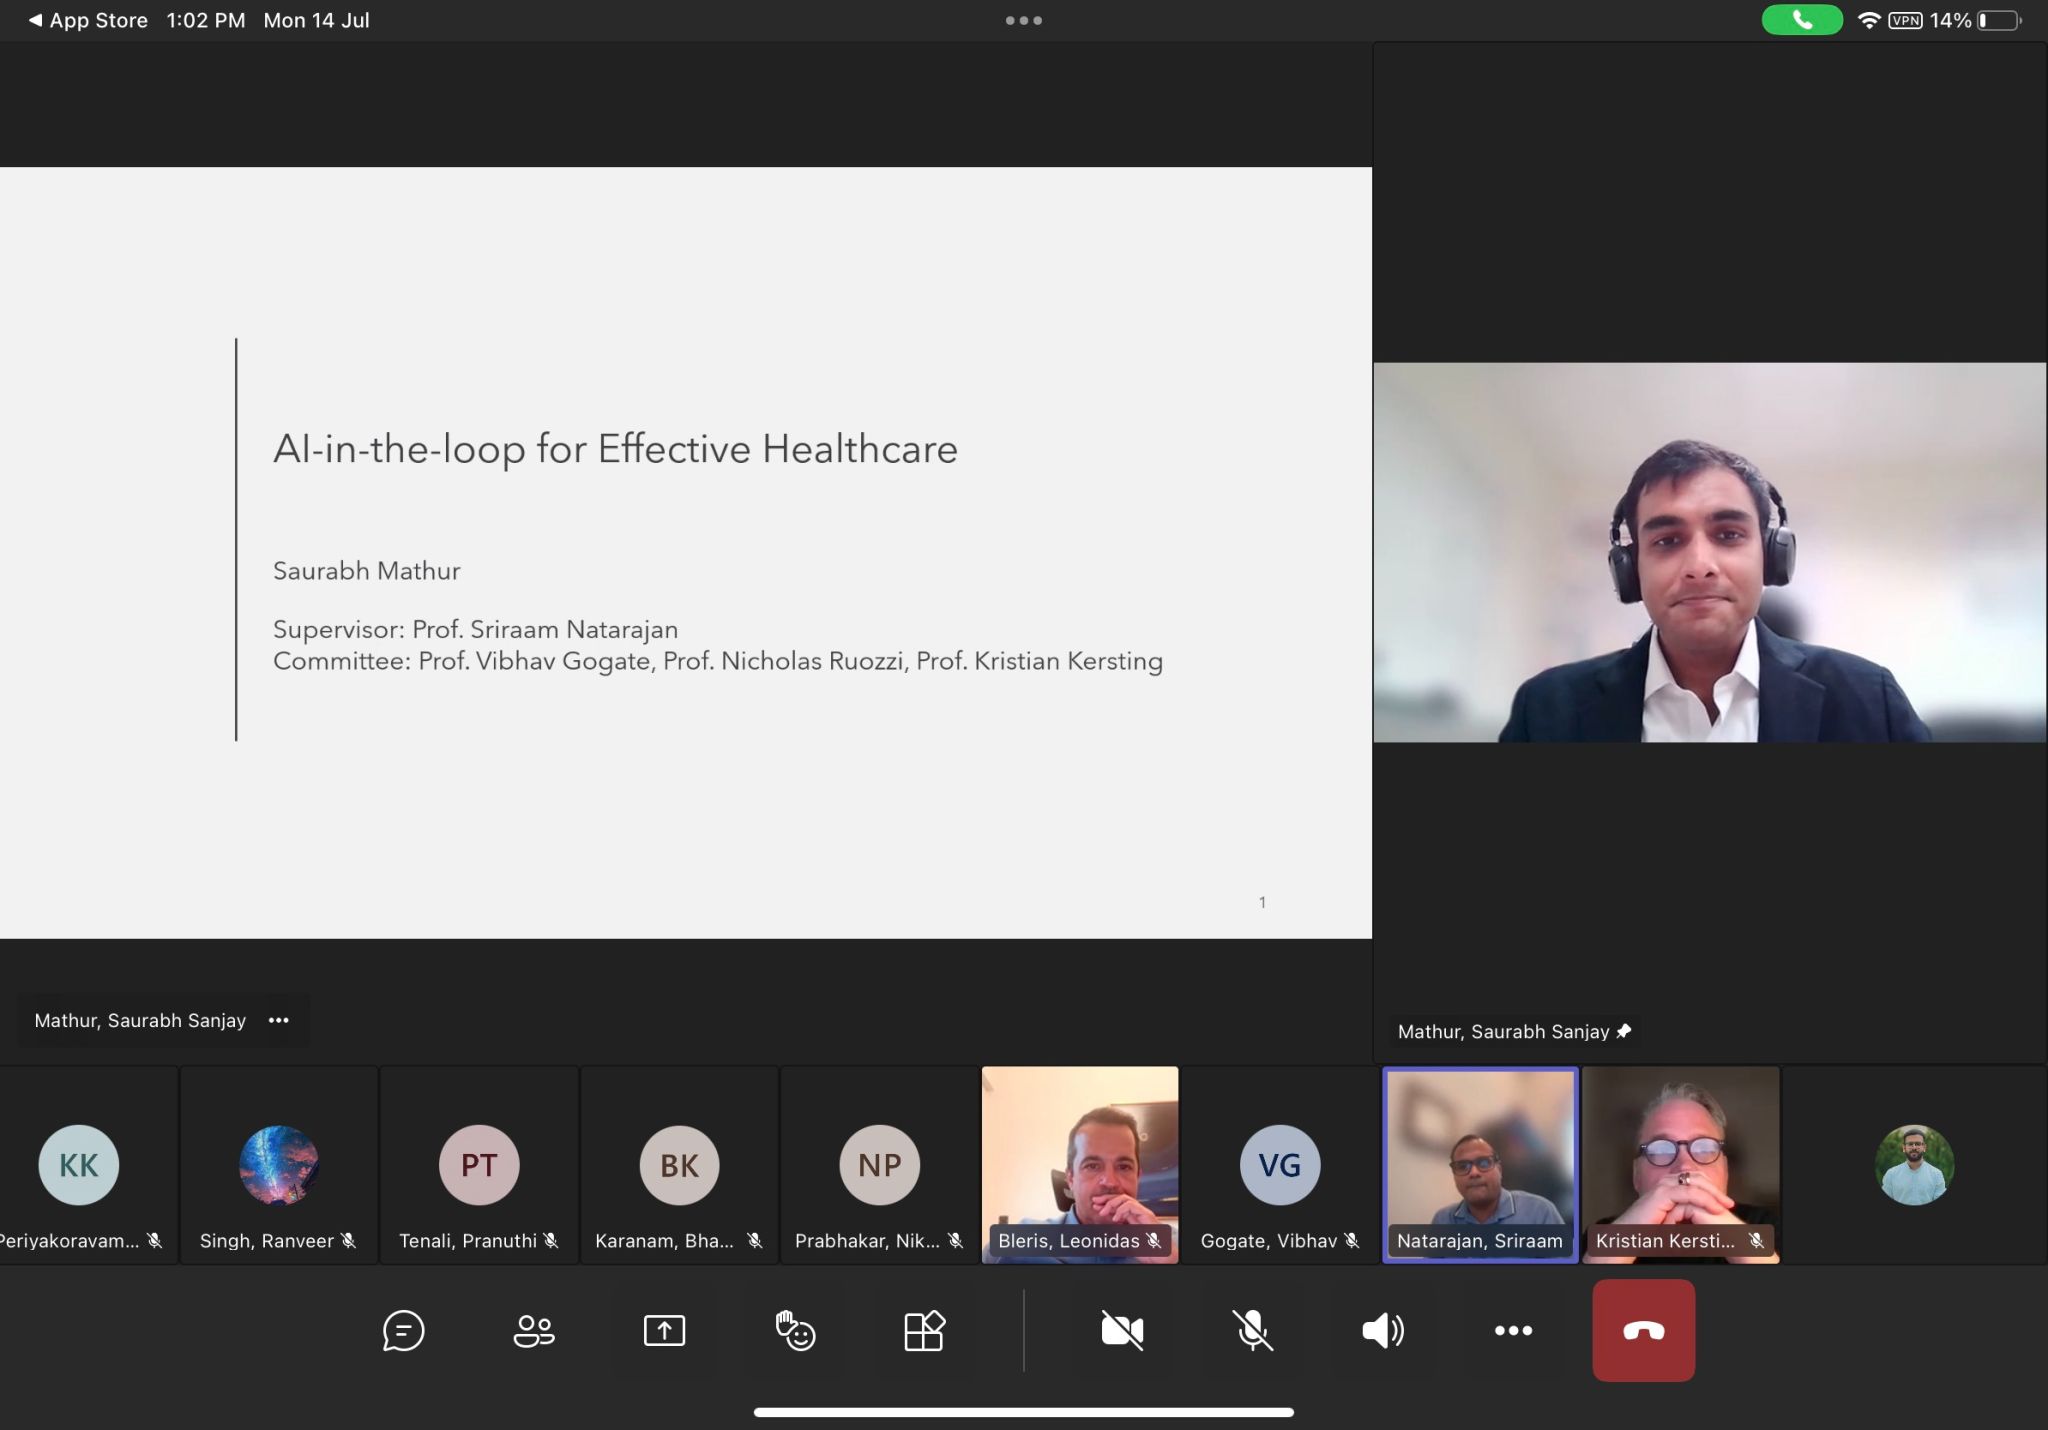Turn on the camera
The image size is (2048, 1430).
click(1122, 1331)
